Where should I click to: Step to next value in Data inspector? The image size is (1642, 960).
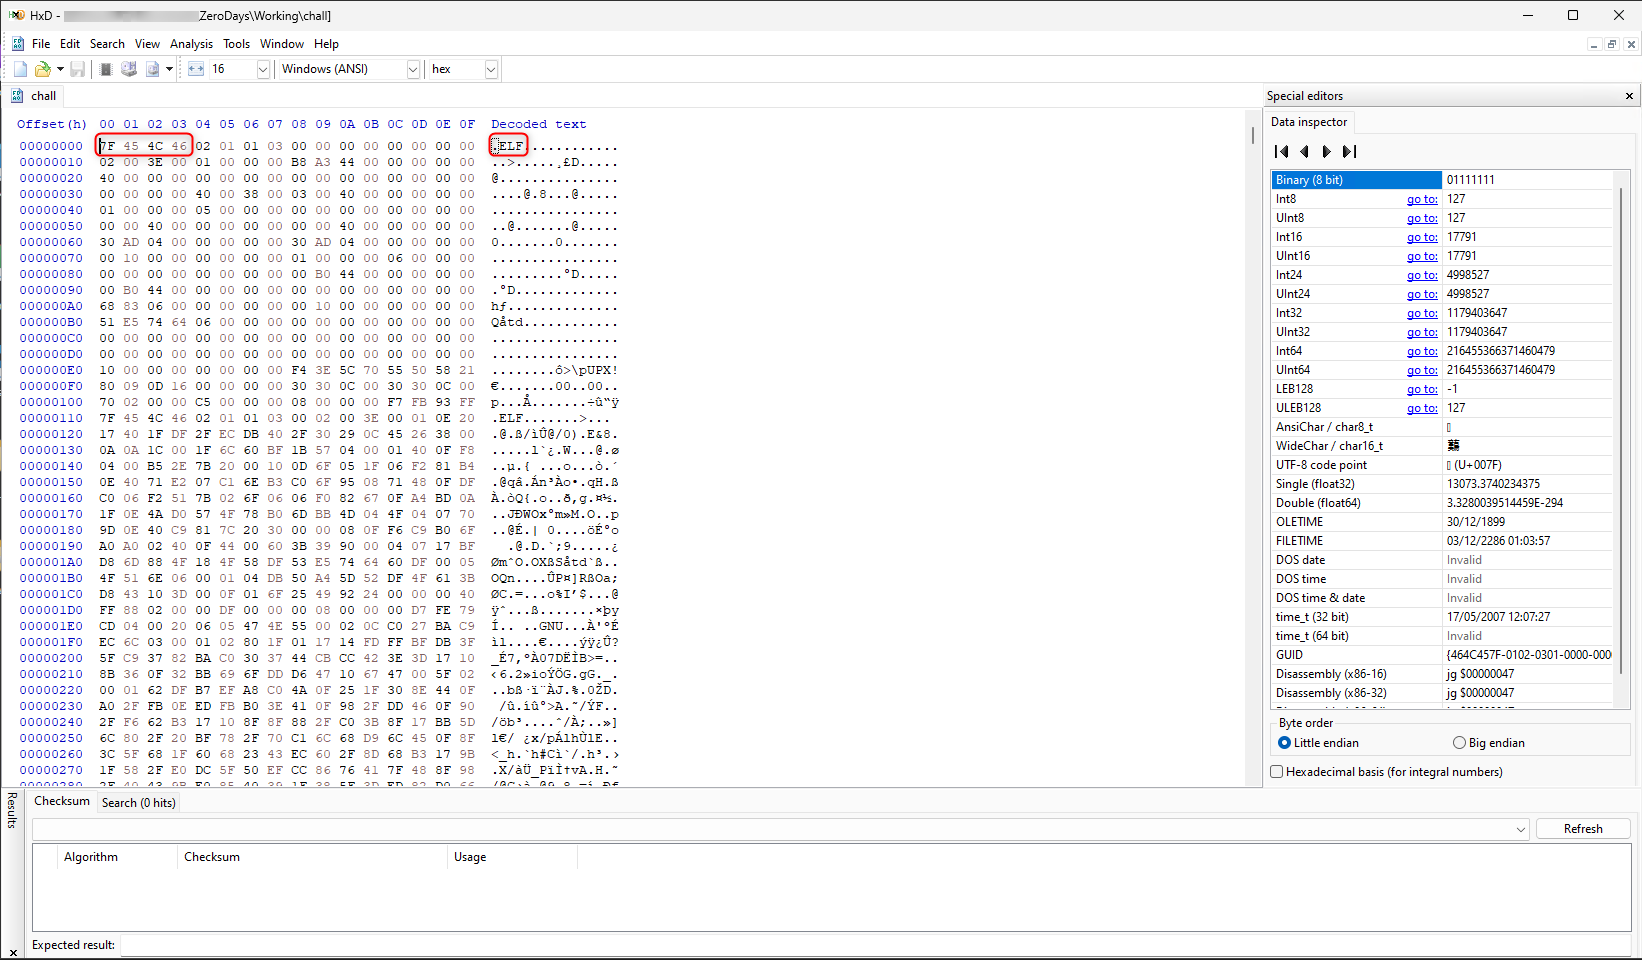pos(1326,151)
